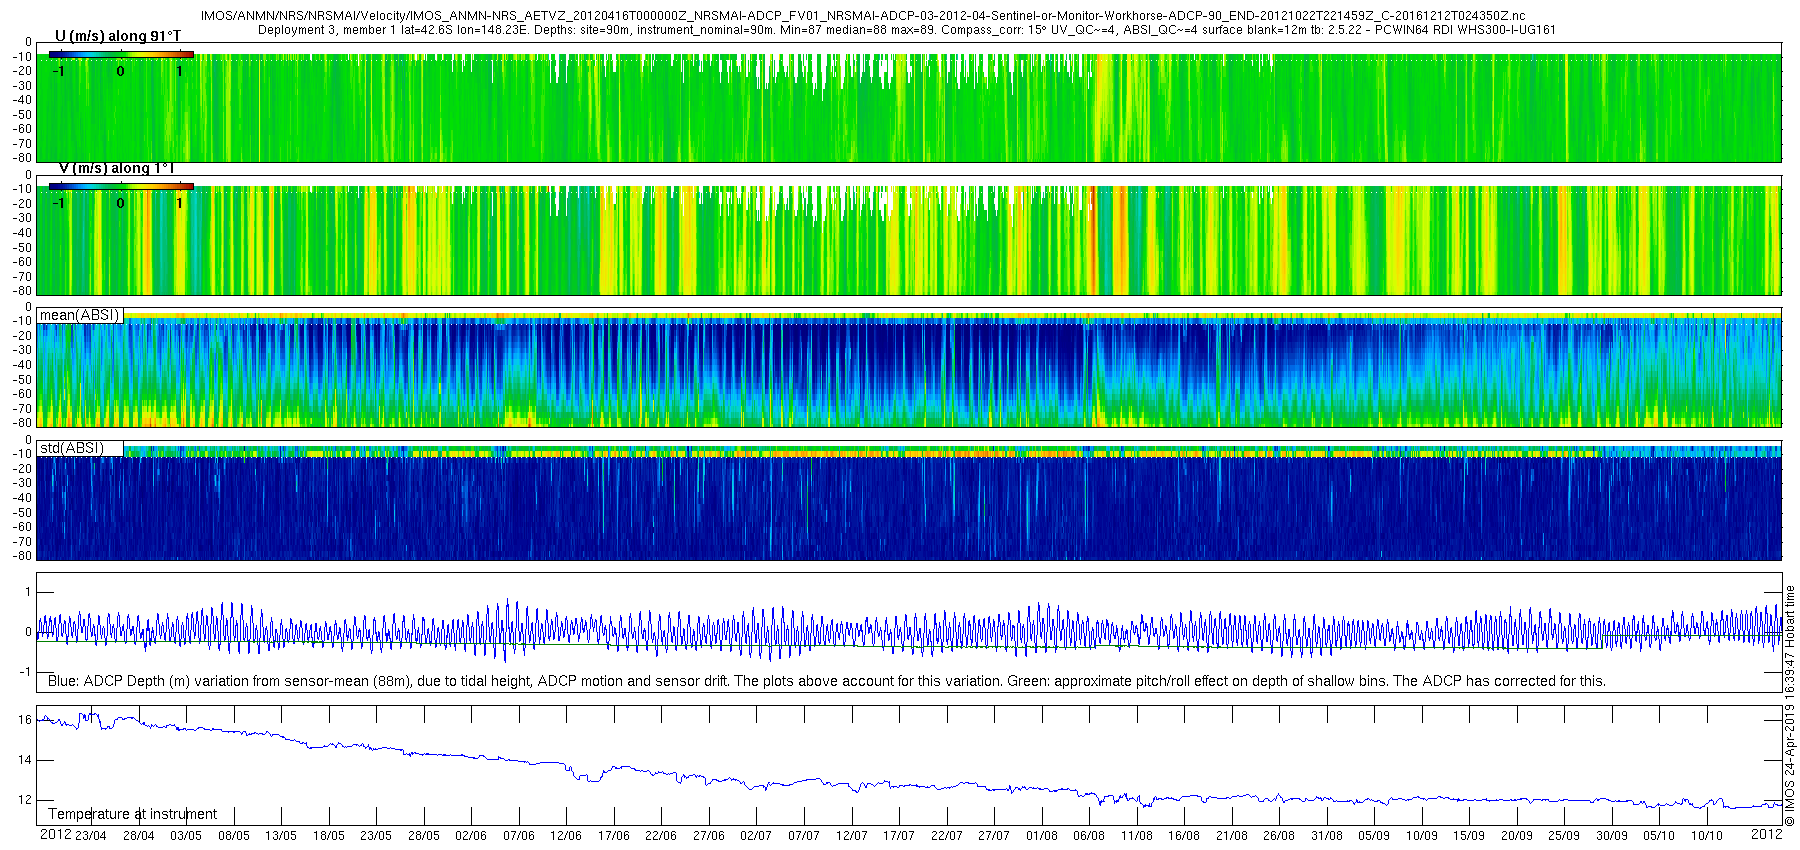This screenshot has height=850, width=1800.
Task: Click the 20/09 date tick label
Action: pyautogui.click(x=1516, y=836)
